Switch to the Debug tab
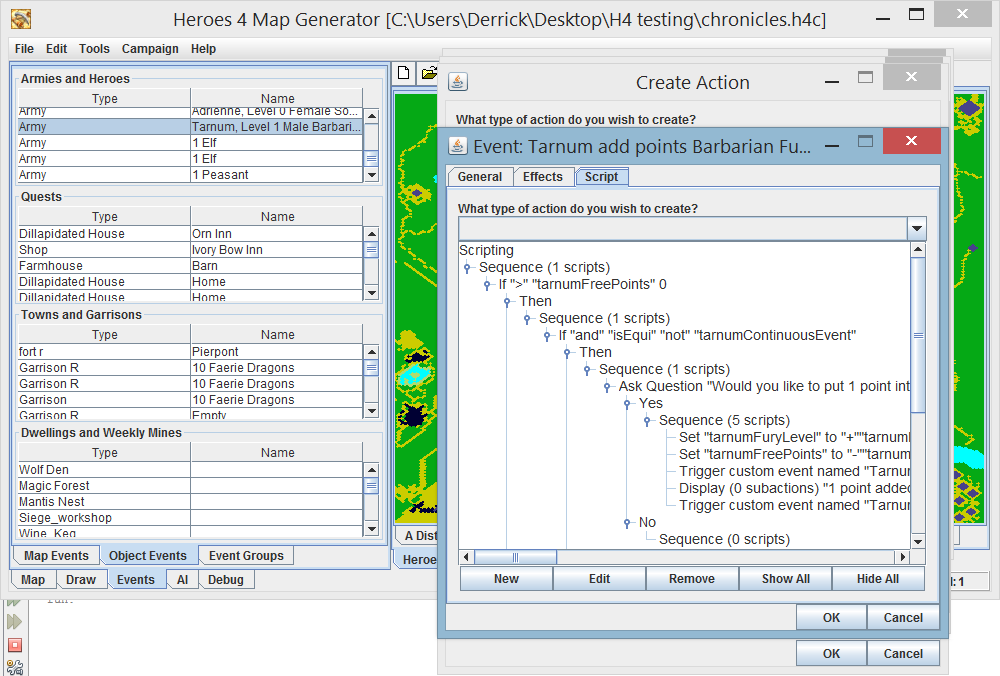Image resolution: width=1000 pixels, height=676 pixels. (x=226, y=580)
